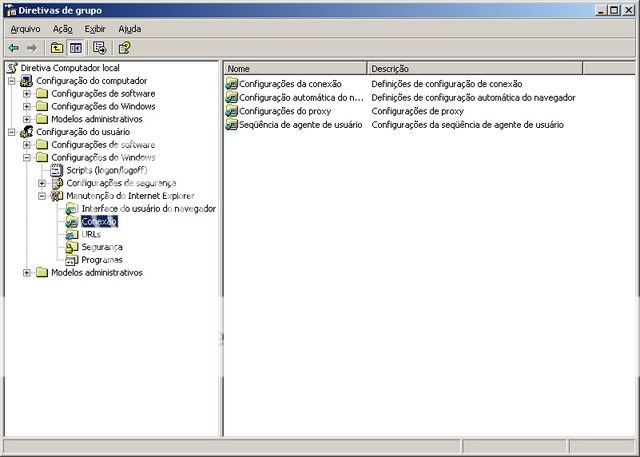Select Modelos administrativos label under usuário
The height and width of the screenshot is (457, 640).
point(97,273)
